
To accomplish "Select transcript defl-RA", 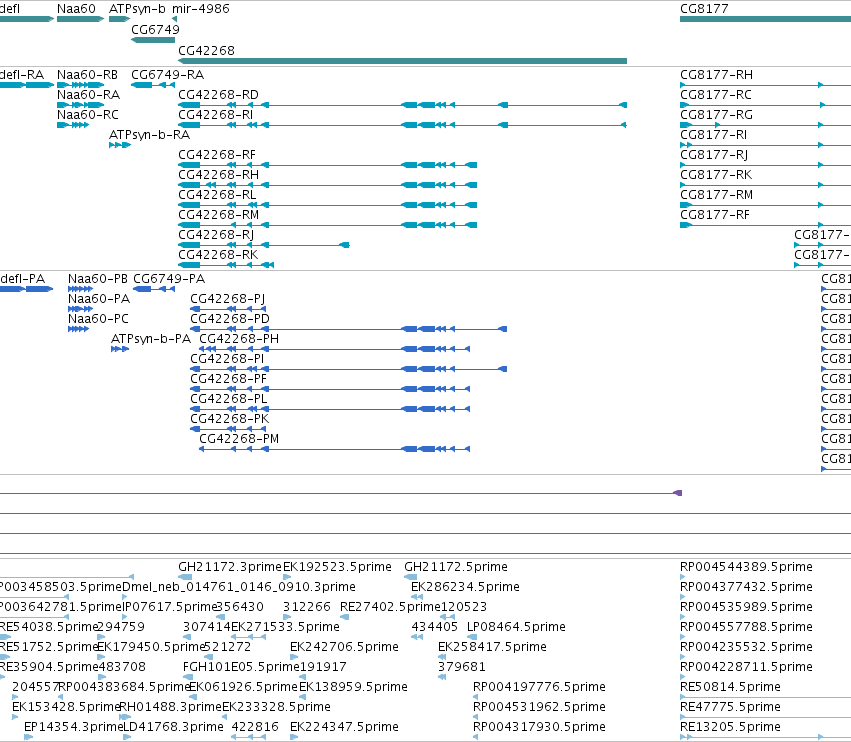I will pos(22,75).
